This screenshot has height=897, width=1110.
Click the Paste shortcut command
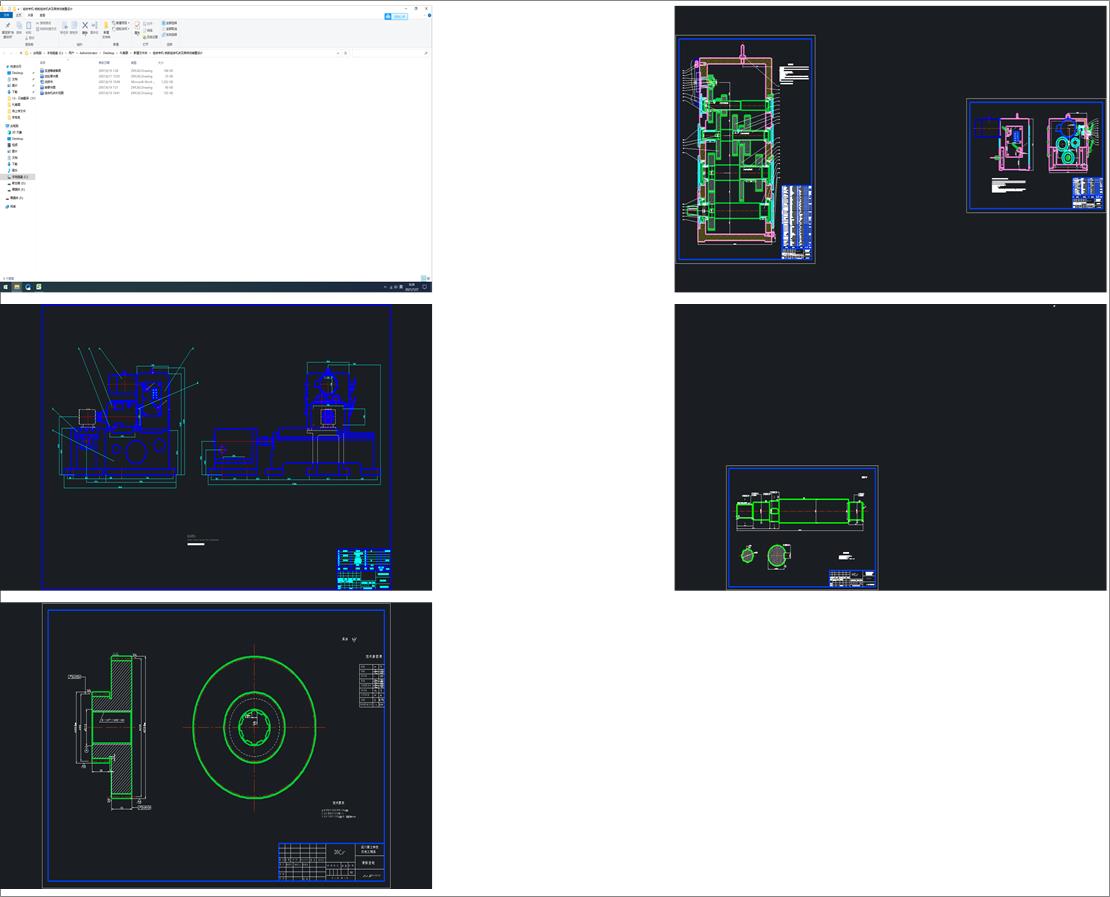point(46,29)
